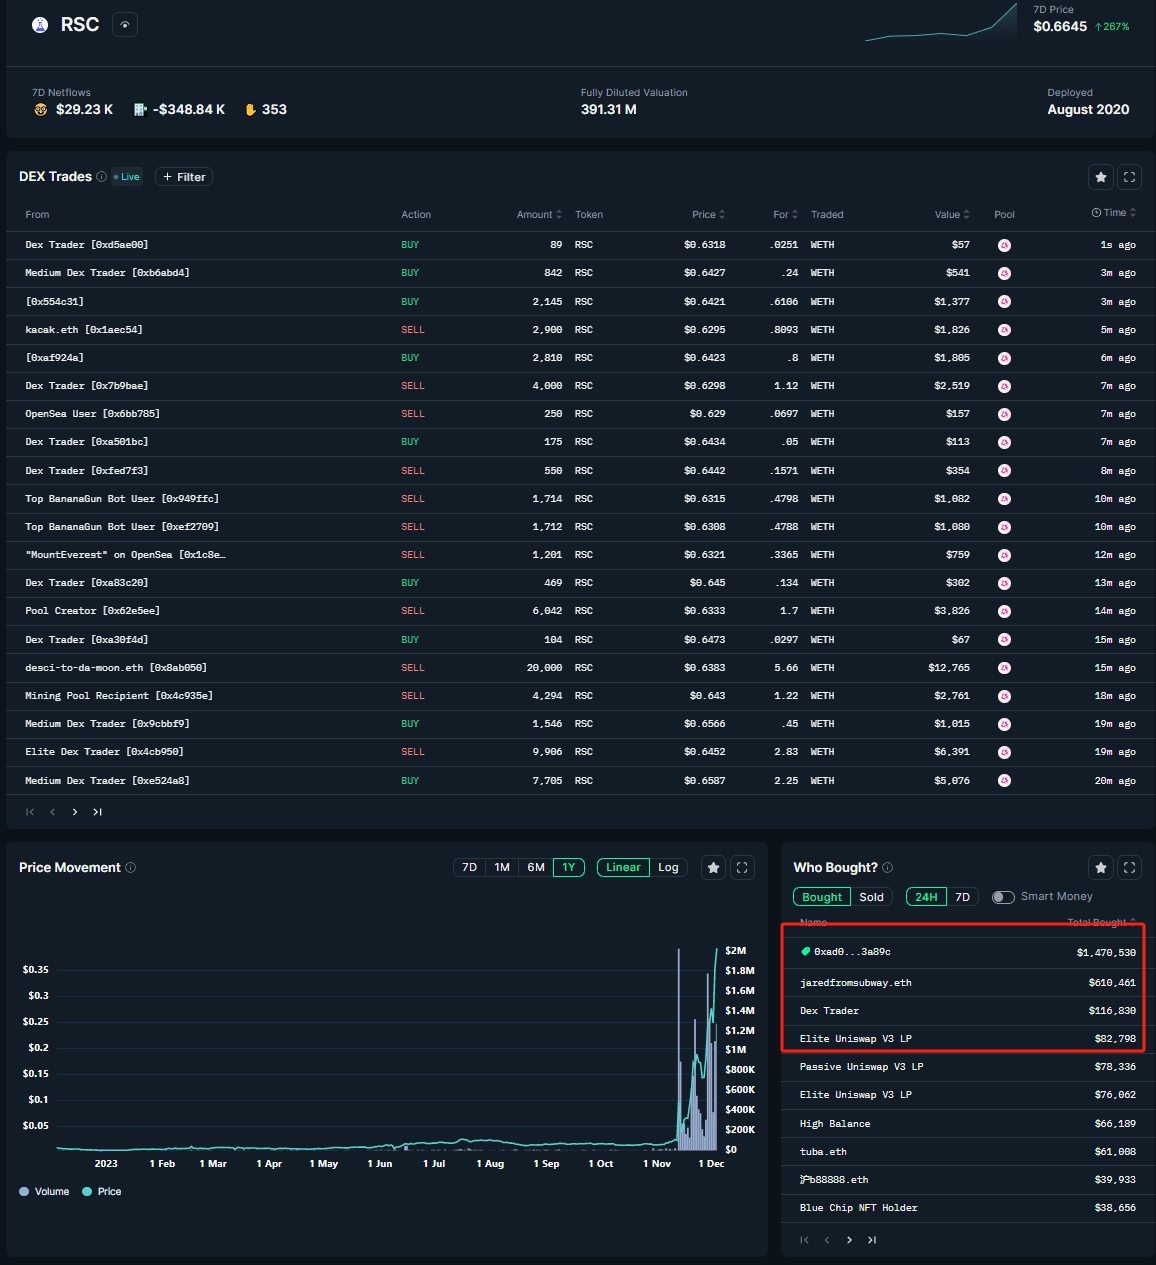
Task: Open jaredfromsubway.eth buyer entry
Action: 856,983
